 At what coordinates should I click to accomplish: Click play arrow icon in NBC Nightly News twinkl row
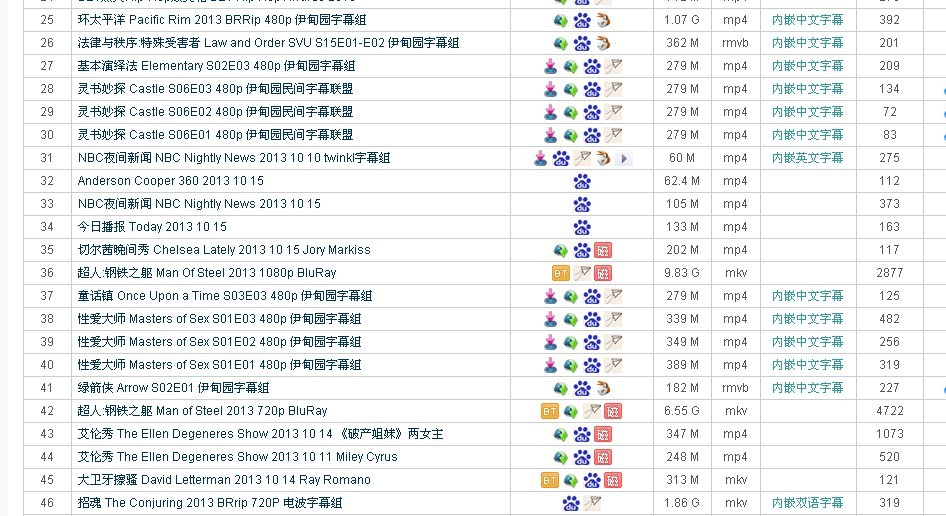coord(624,158)
